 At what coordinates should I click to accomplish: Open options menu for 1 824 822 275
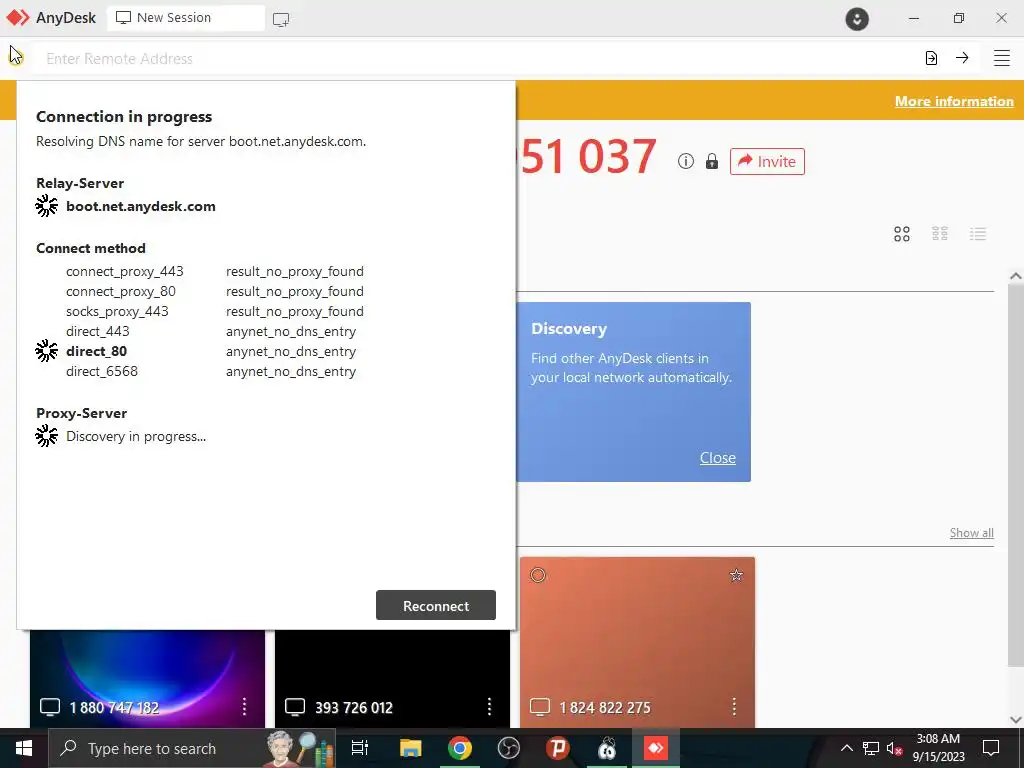click(x=734, y=706)
